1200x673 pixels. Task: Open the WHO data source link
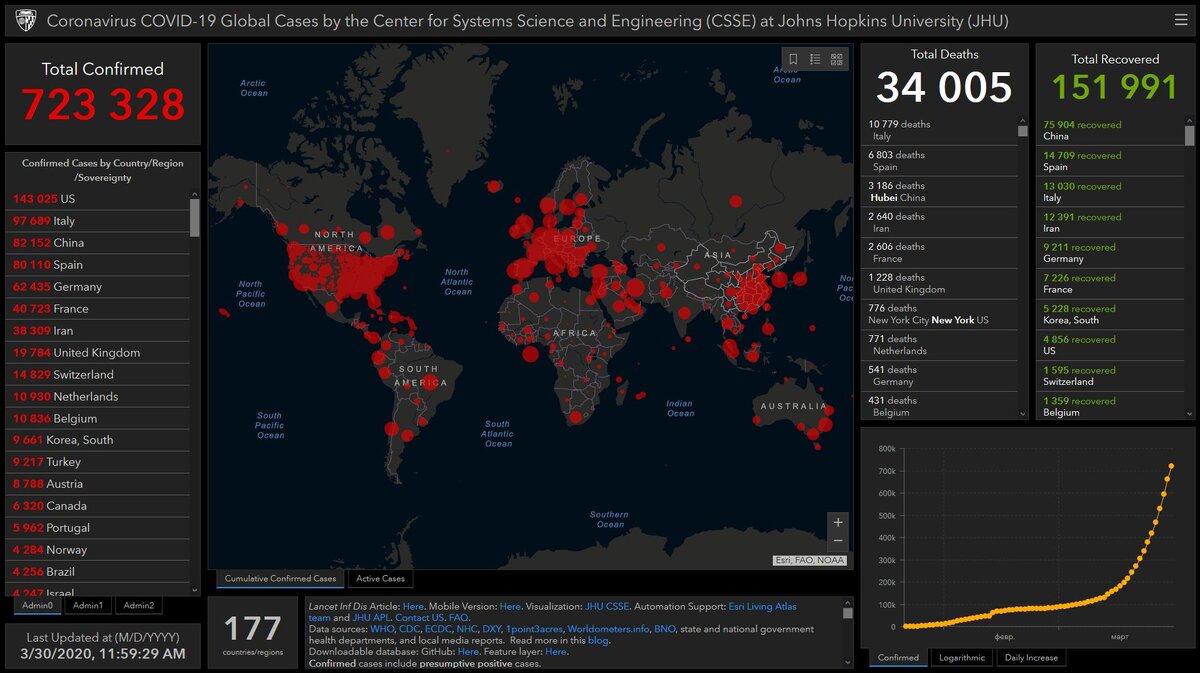[x=382, y=629]
